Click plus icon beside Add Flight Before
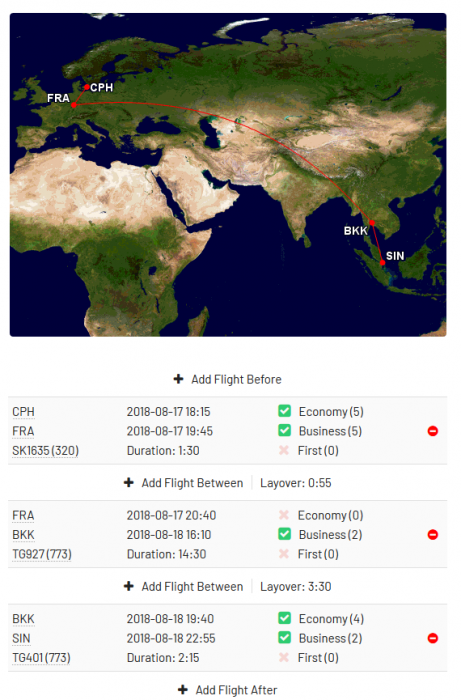 pyautogui.click(x=179, y=379)
